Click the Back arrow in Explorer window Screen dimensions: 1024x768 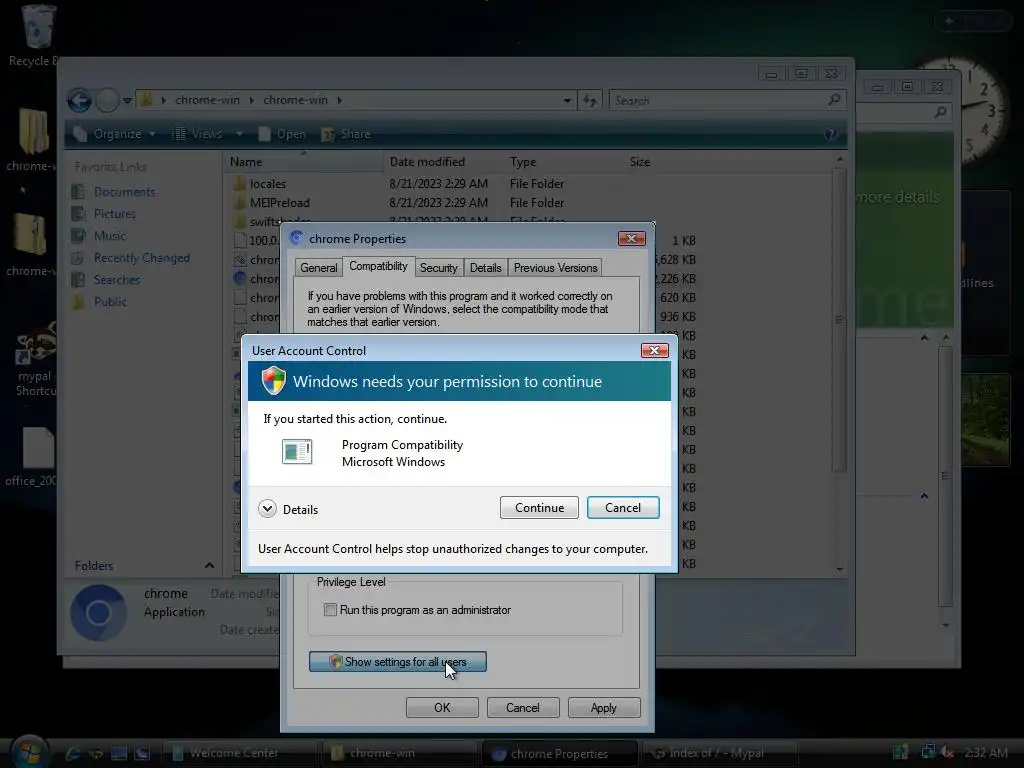tap(80, 101)
